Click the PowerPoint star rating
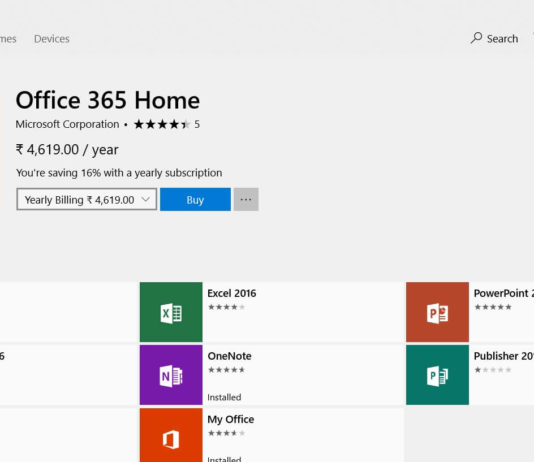 493,307
